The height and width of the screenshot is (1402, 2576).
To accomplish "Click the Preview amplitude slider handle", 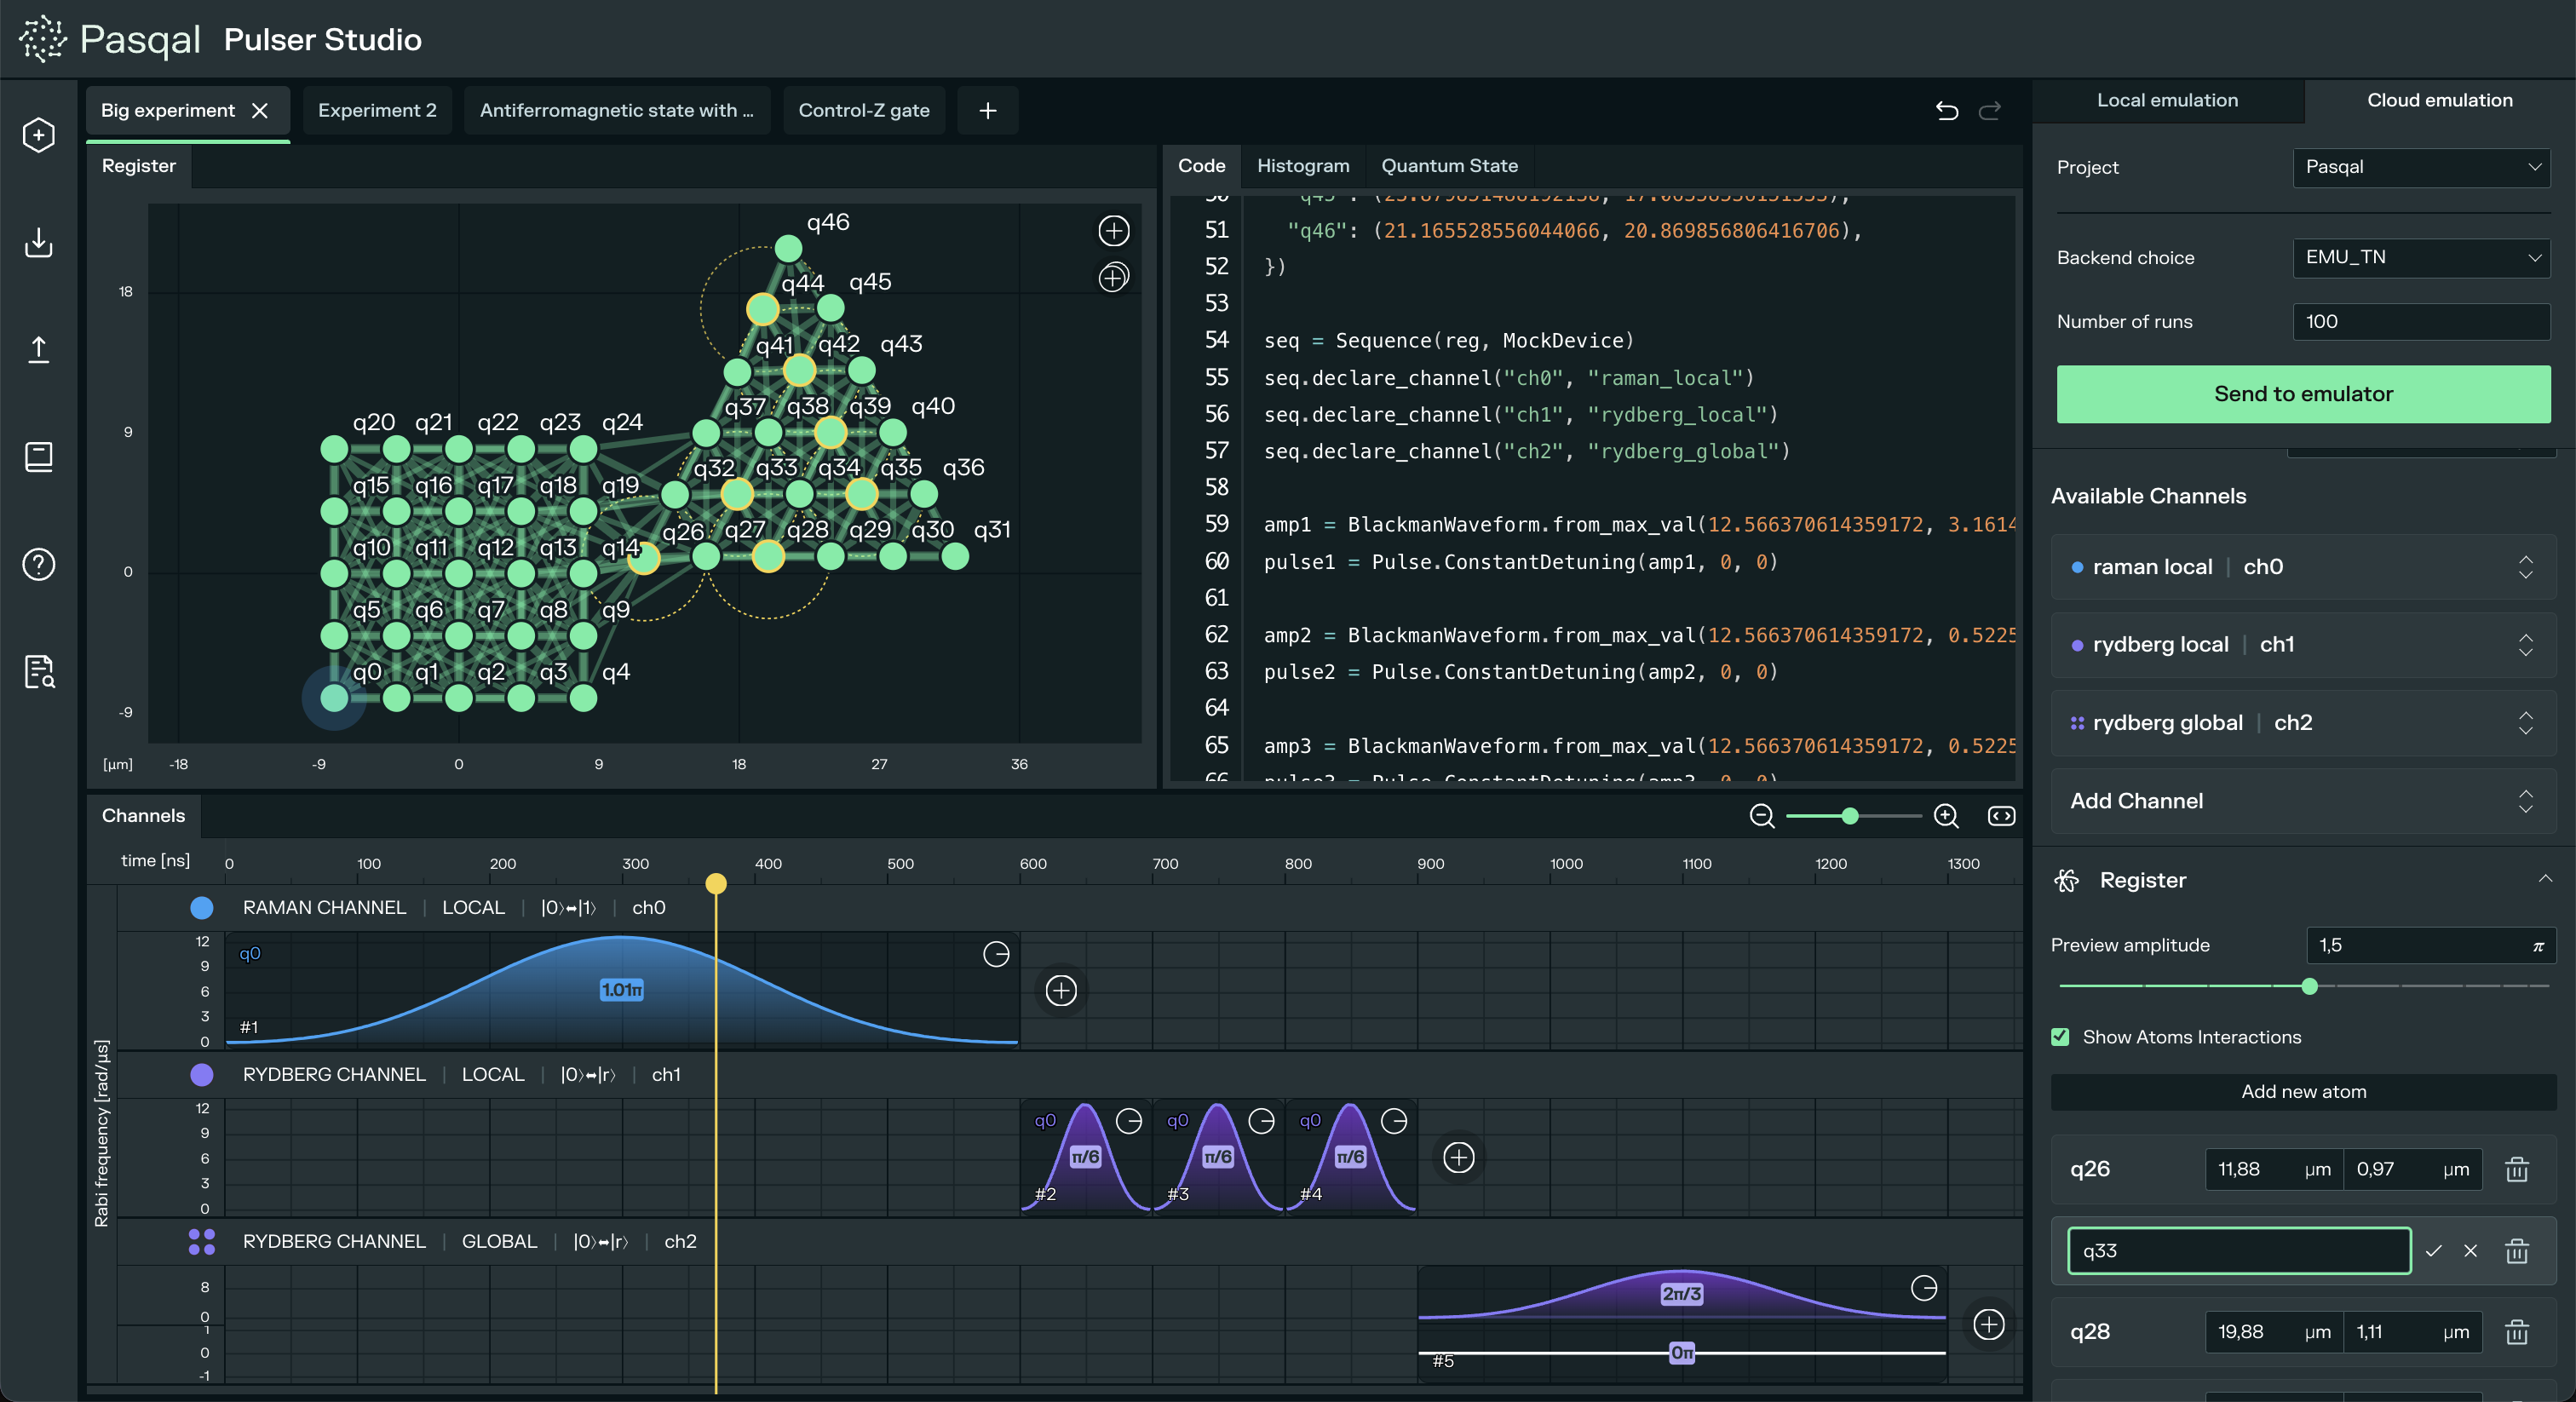I will click(2309, 986).
